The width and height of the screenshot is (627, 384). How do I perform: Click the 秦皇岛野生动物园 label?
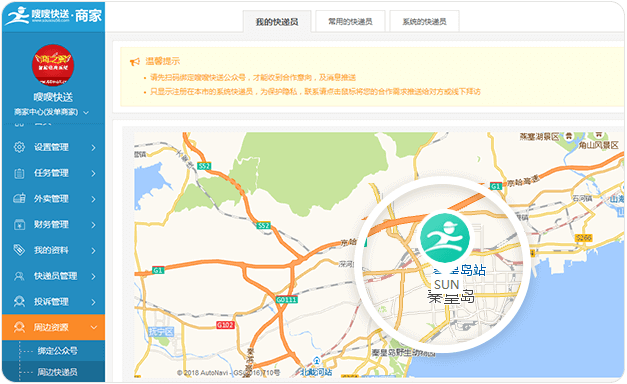pyautogui.click(x=403, y=353)
